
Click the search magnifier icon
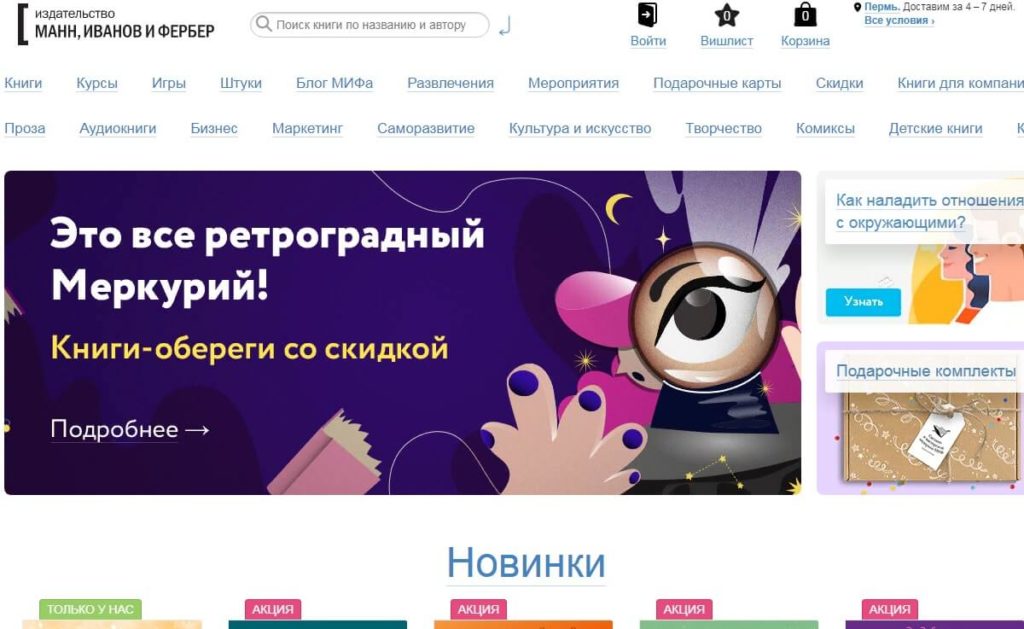click(x=263, y=24)
